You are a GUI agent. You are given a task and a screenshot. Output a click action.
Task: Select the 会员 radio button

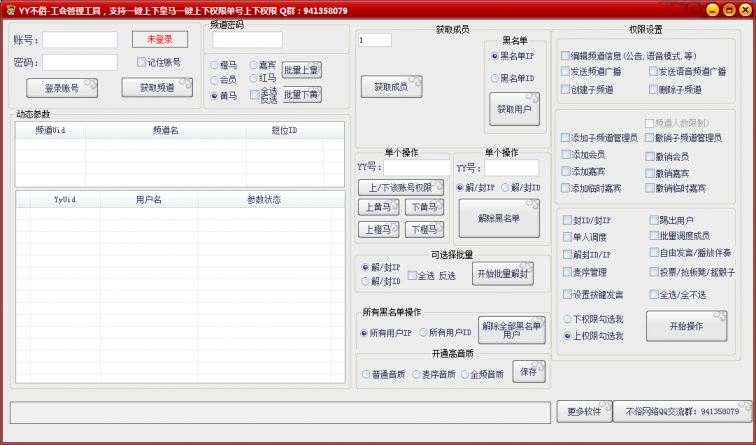click(214, 80)
